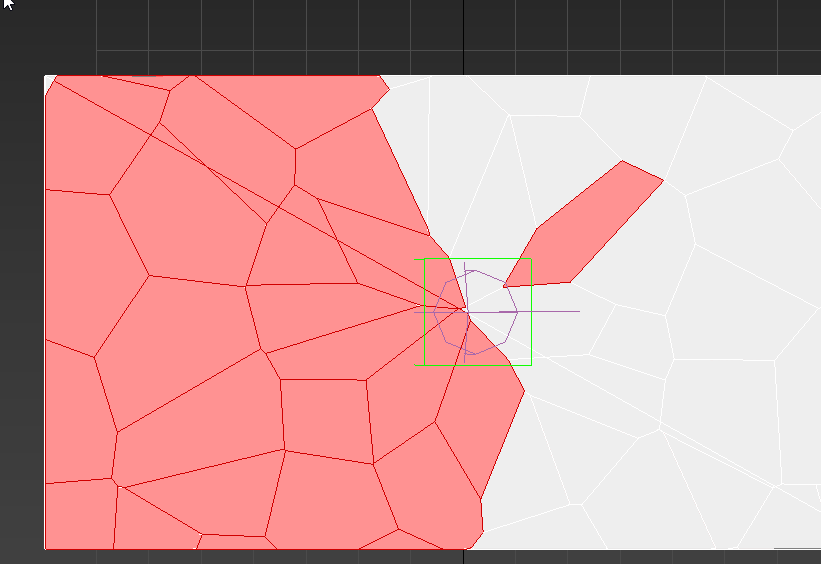Select the isolated red polygon among white faces

pyautogui.click(x=581, y=225)
